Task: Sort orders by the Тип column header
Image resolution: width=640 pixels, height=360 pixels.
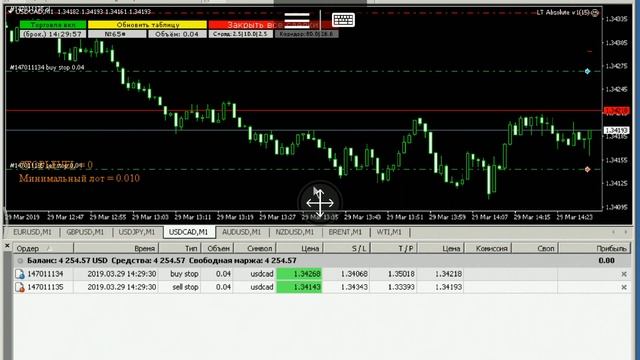Action: coord(180,248)
